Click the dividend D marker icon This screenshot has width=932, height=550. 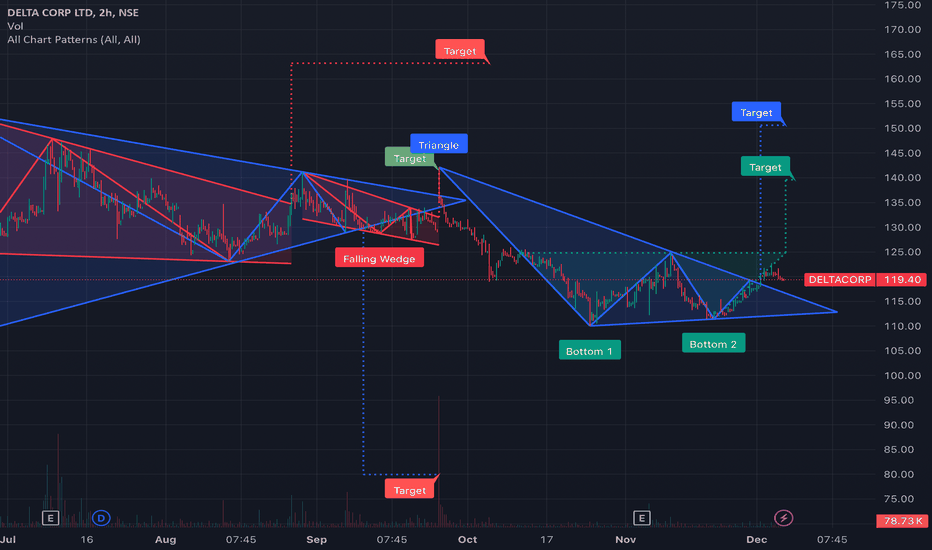[x=101, y=518]
